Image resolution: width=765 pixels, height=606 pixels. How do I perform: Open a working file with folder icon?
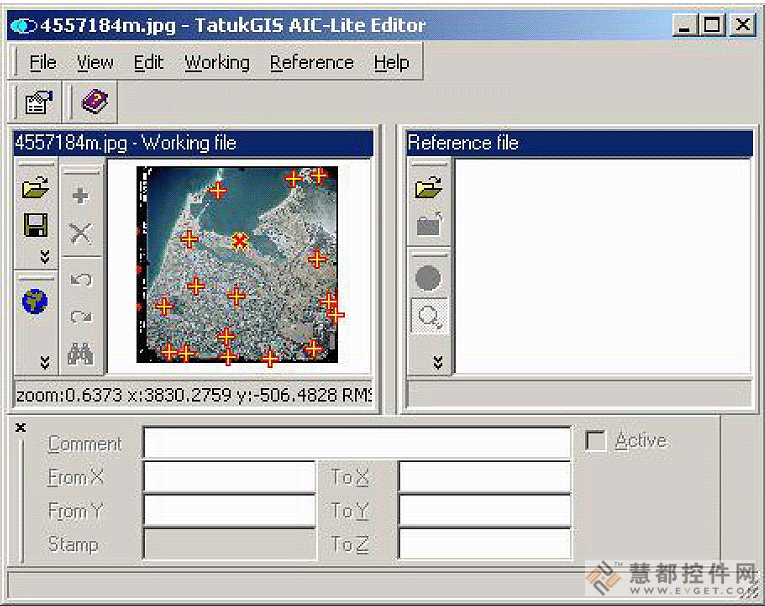36,187
